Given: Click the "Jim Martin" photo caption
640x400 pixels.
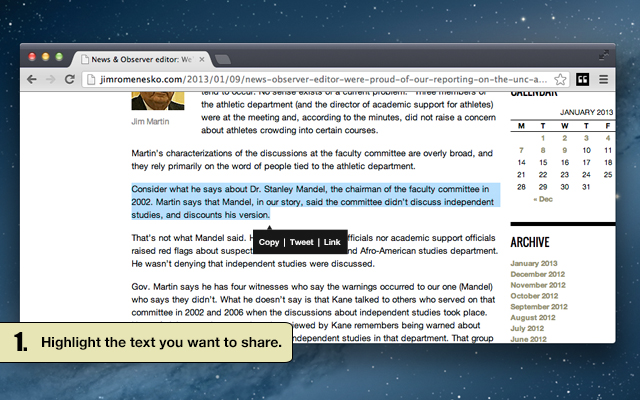Looking at the screenshot, I should pos(150,122).
